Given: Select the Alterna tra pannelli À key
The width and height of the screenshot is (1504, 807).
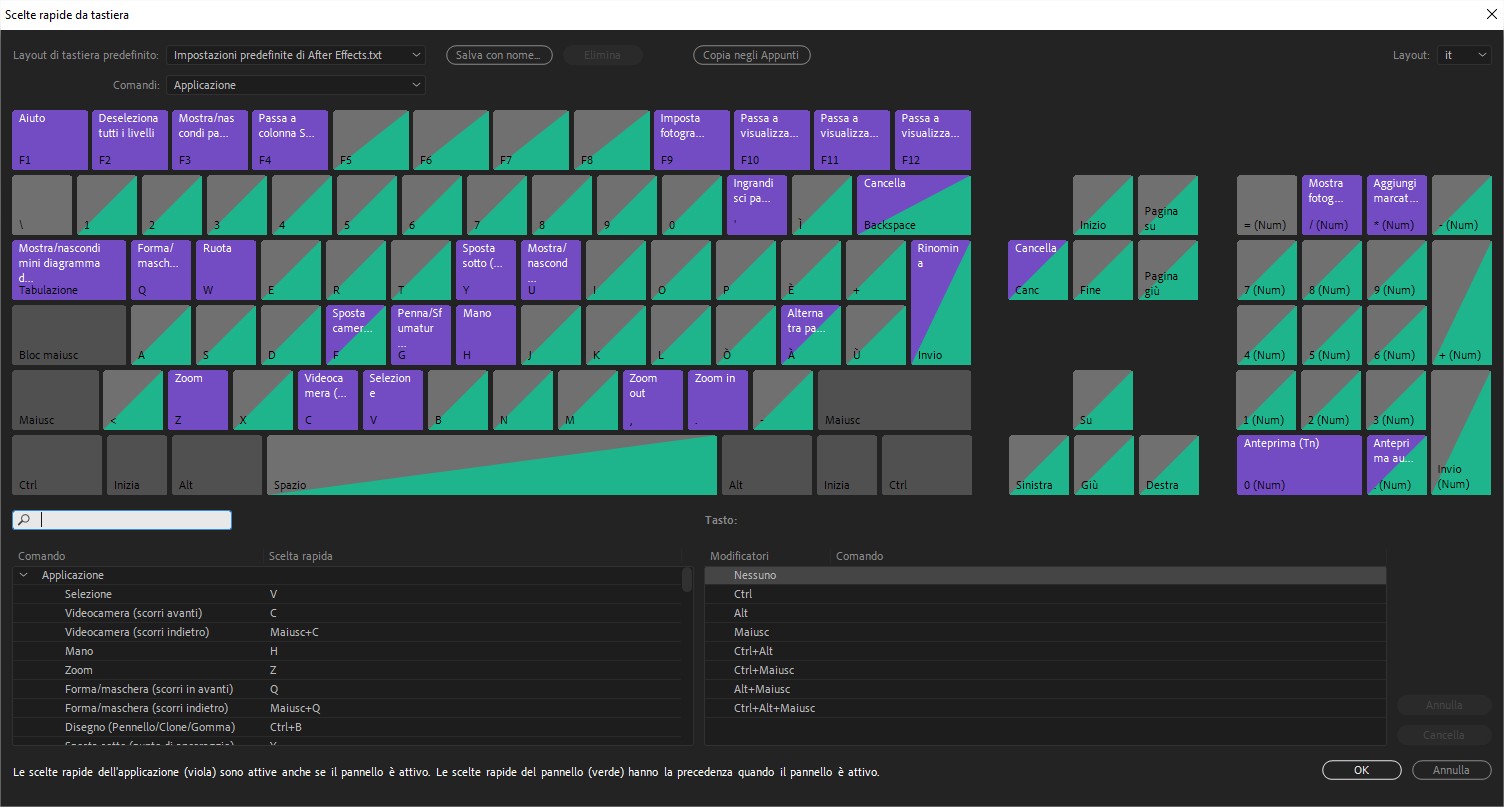Looking at the screenshot, I should (x=811, y=335).
